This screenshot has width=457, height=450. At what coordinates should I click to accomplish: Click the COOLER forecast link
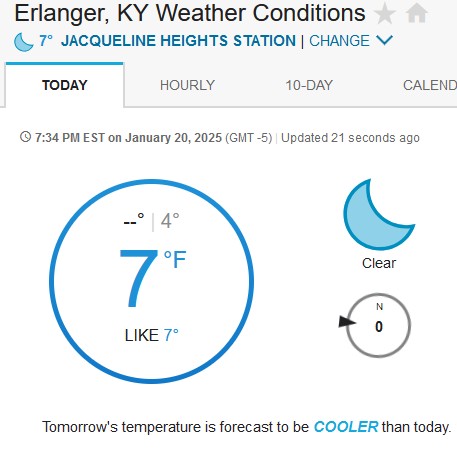(346, 427)
